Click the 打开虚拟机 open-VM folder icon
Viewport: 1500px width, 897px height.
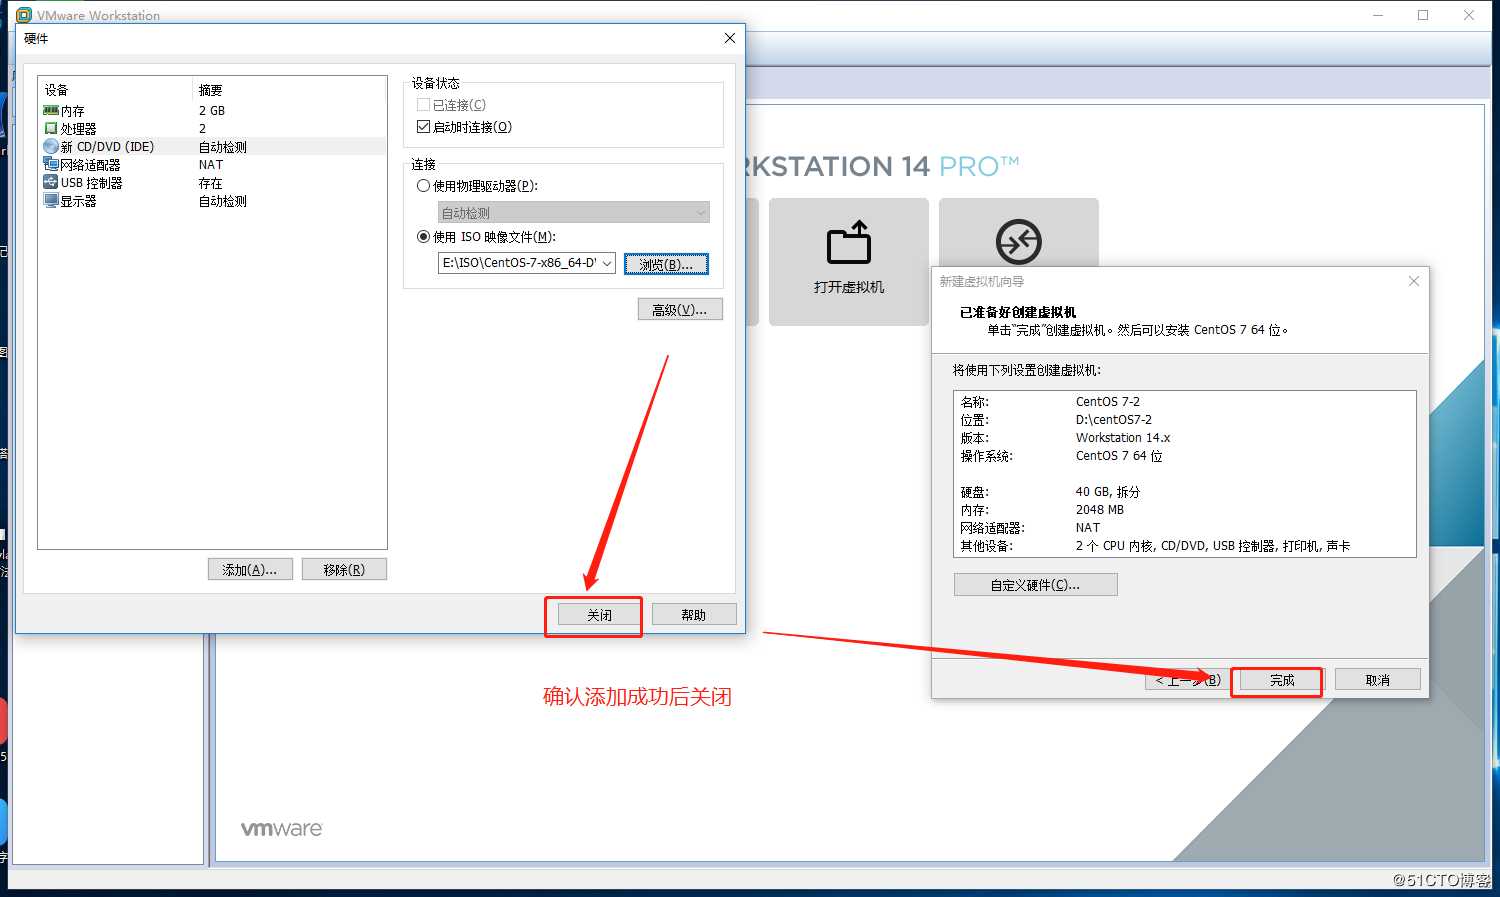[x=849, y=243]
